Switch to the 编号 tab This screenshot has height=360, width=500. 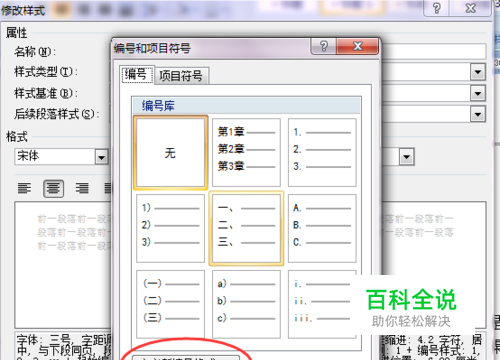click(x=136, y=75)
